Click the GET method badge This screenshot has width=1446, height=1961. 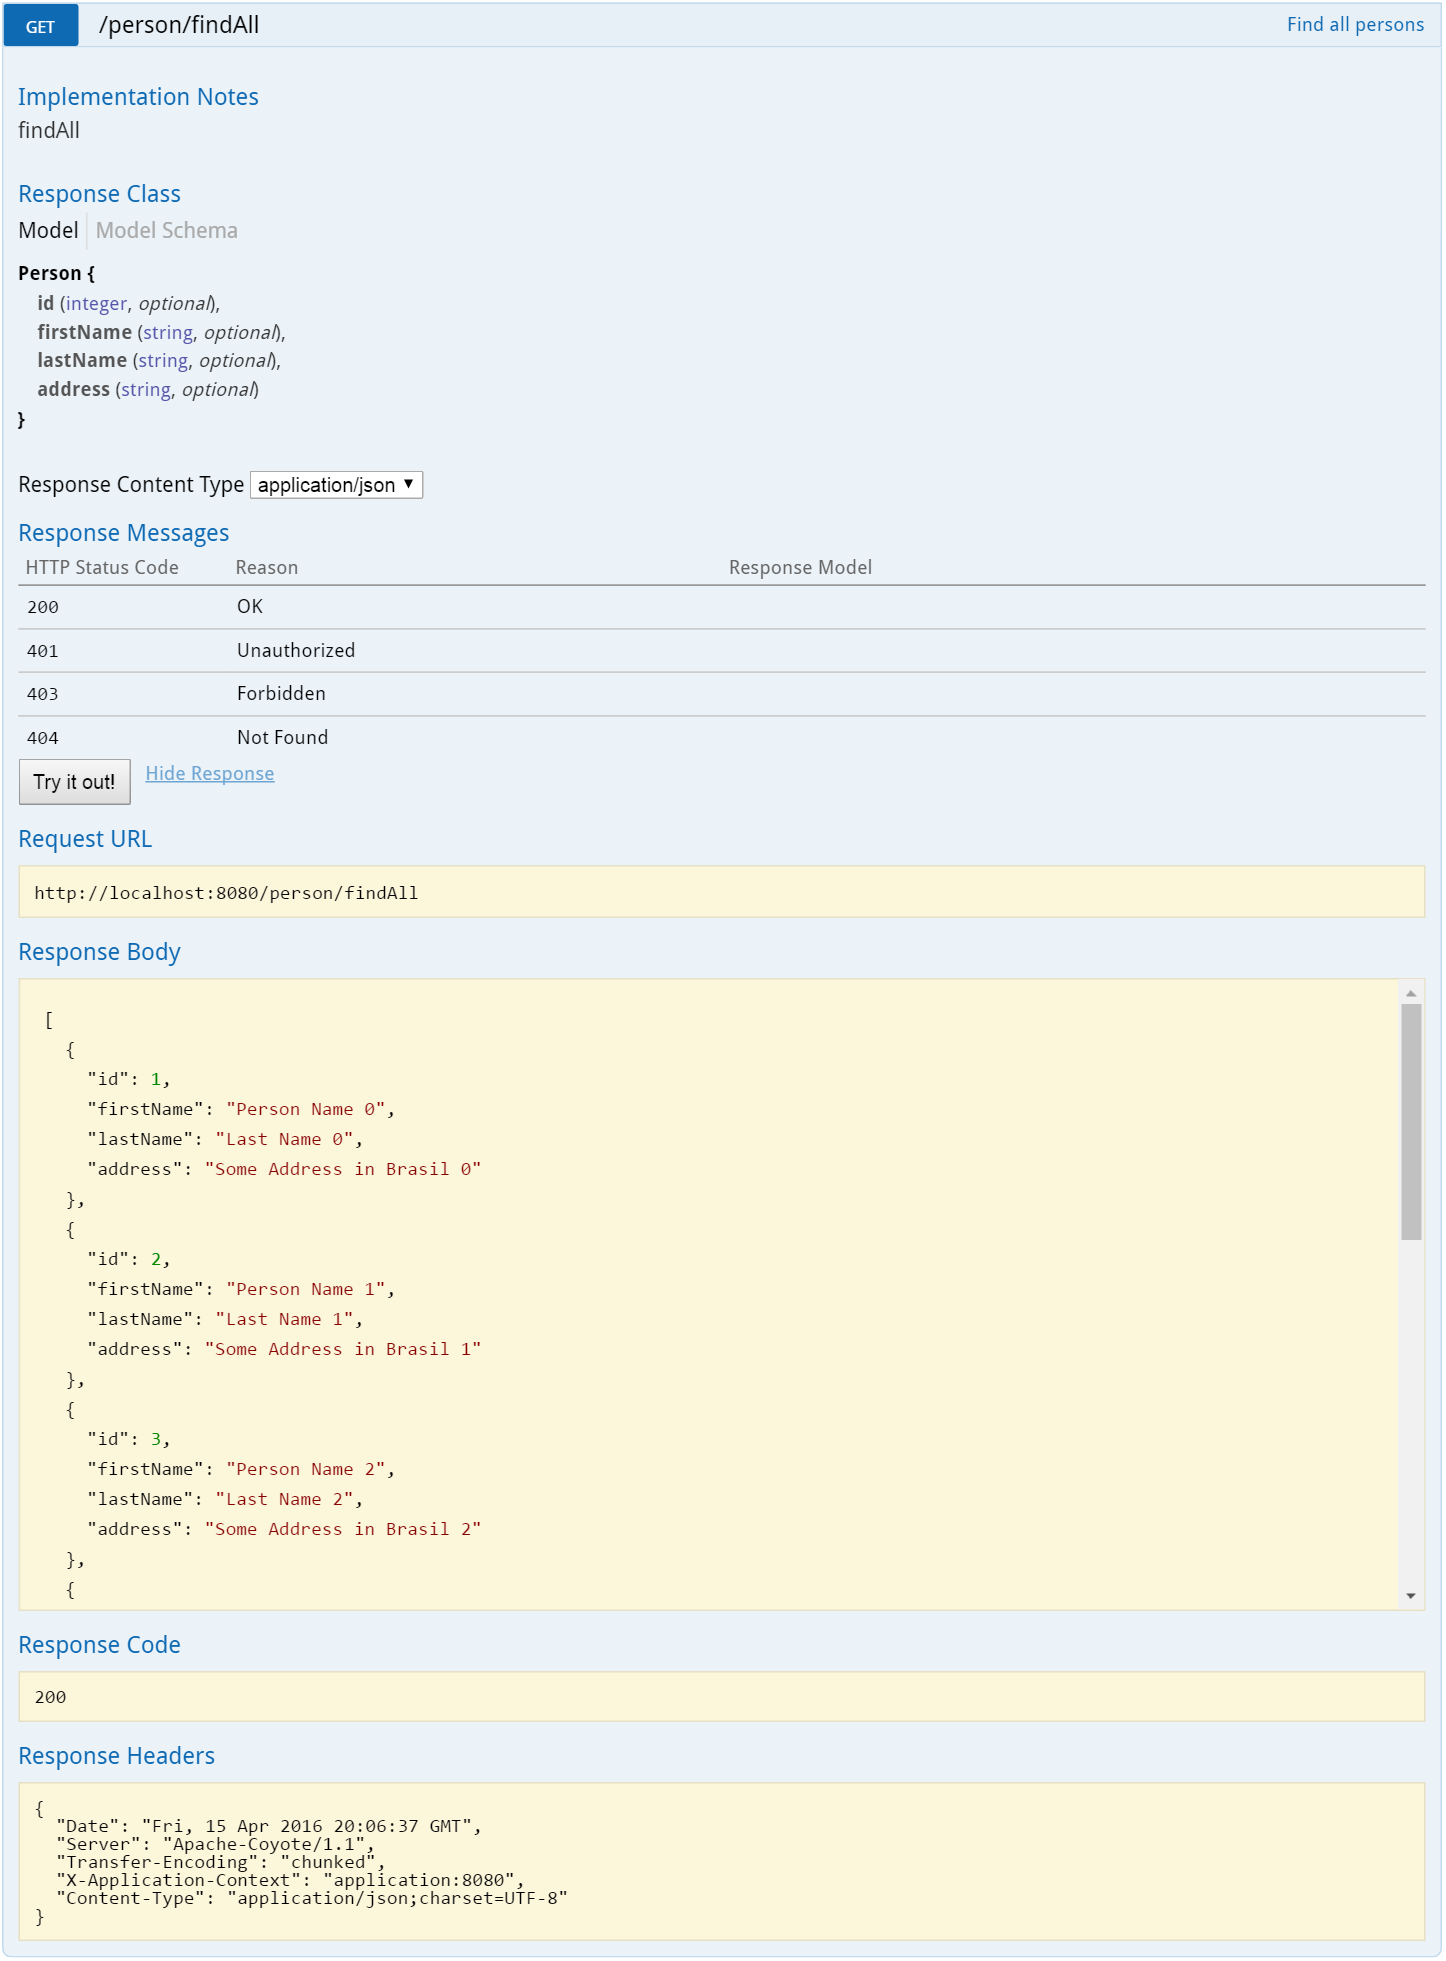tap(41, 26)
